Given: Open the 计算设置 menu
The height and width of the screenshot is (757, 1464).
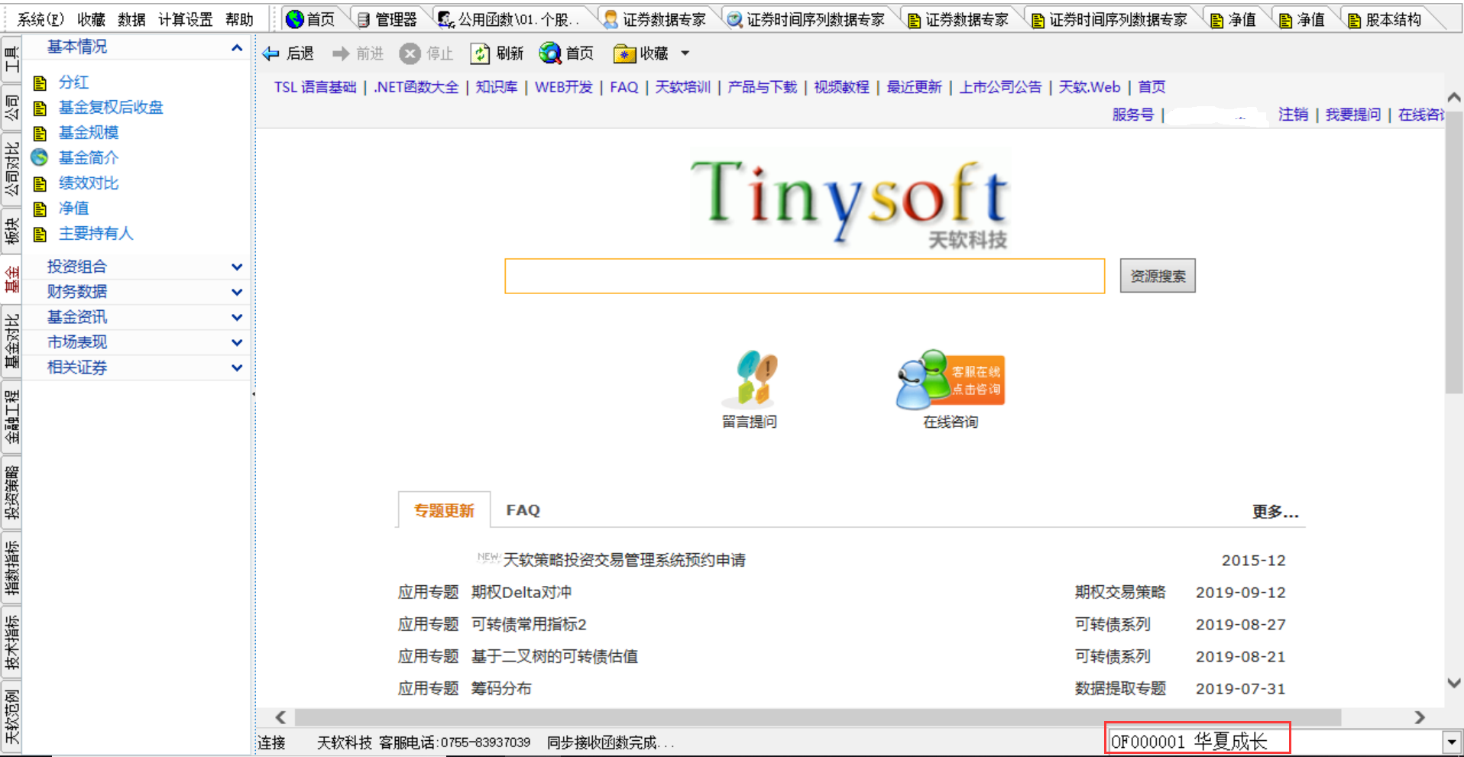Looking at the screenshot, I should (185, 19).
